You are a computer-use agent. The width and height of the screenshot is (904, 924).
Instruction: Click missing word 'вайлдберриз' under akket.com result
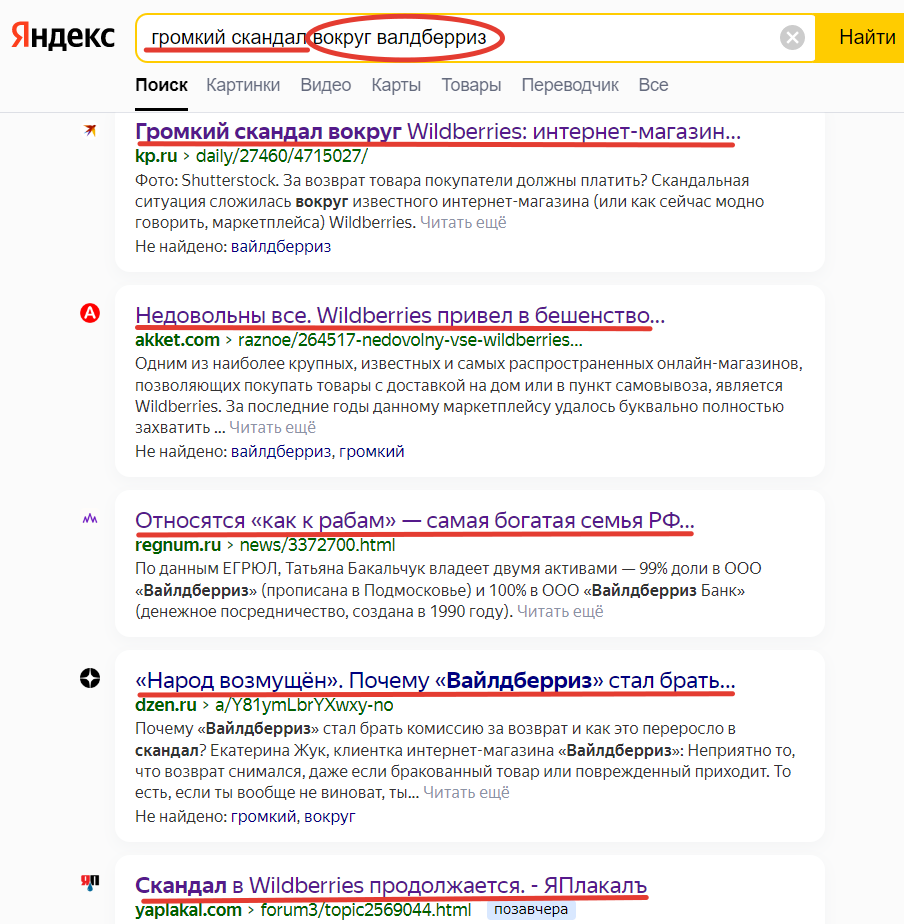click(x=281, y=451)
